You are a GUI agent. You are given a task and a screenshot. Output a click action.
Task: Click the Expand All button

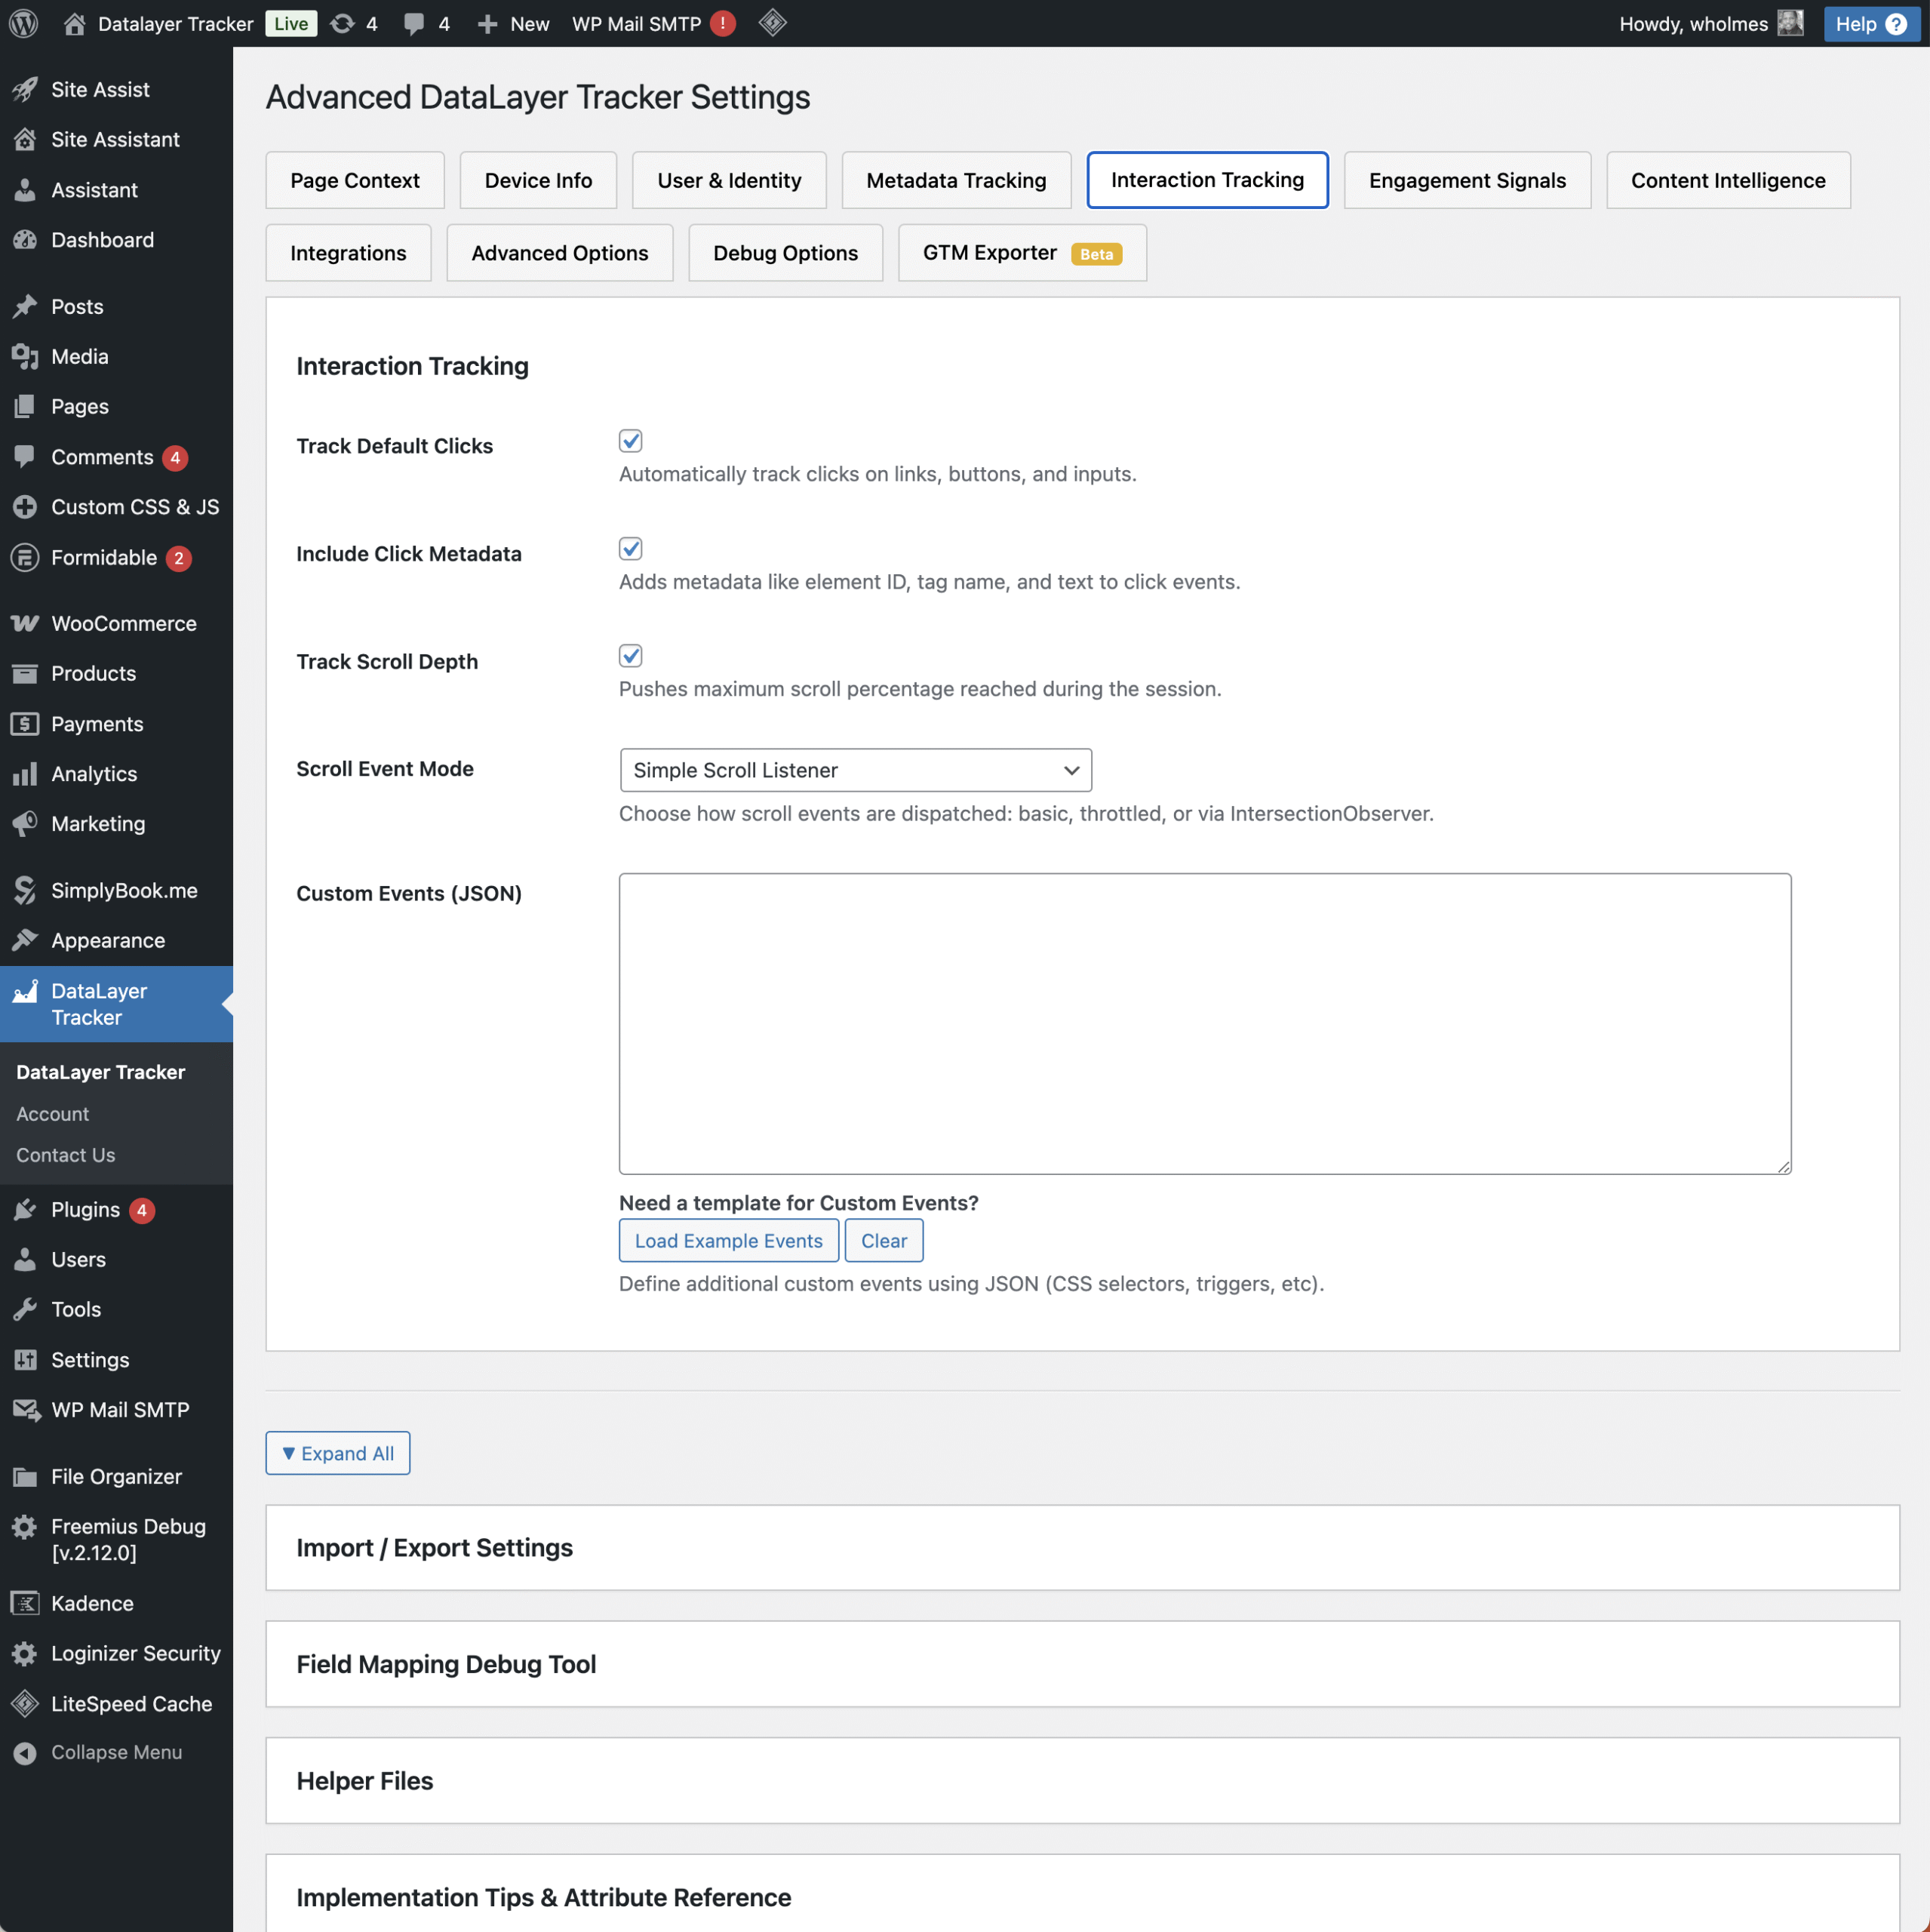coord(338,1453)
